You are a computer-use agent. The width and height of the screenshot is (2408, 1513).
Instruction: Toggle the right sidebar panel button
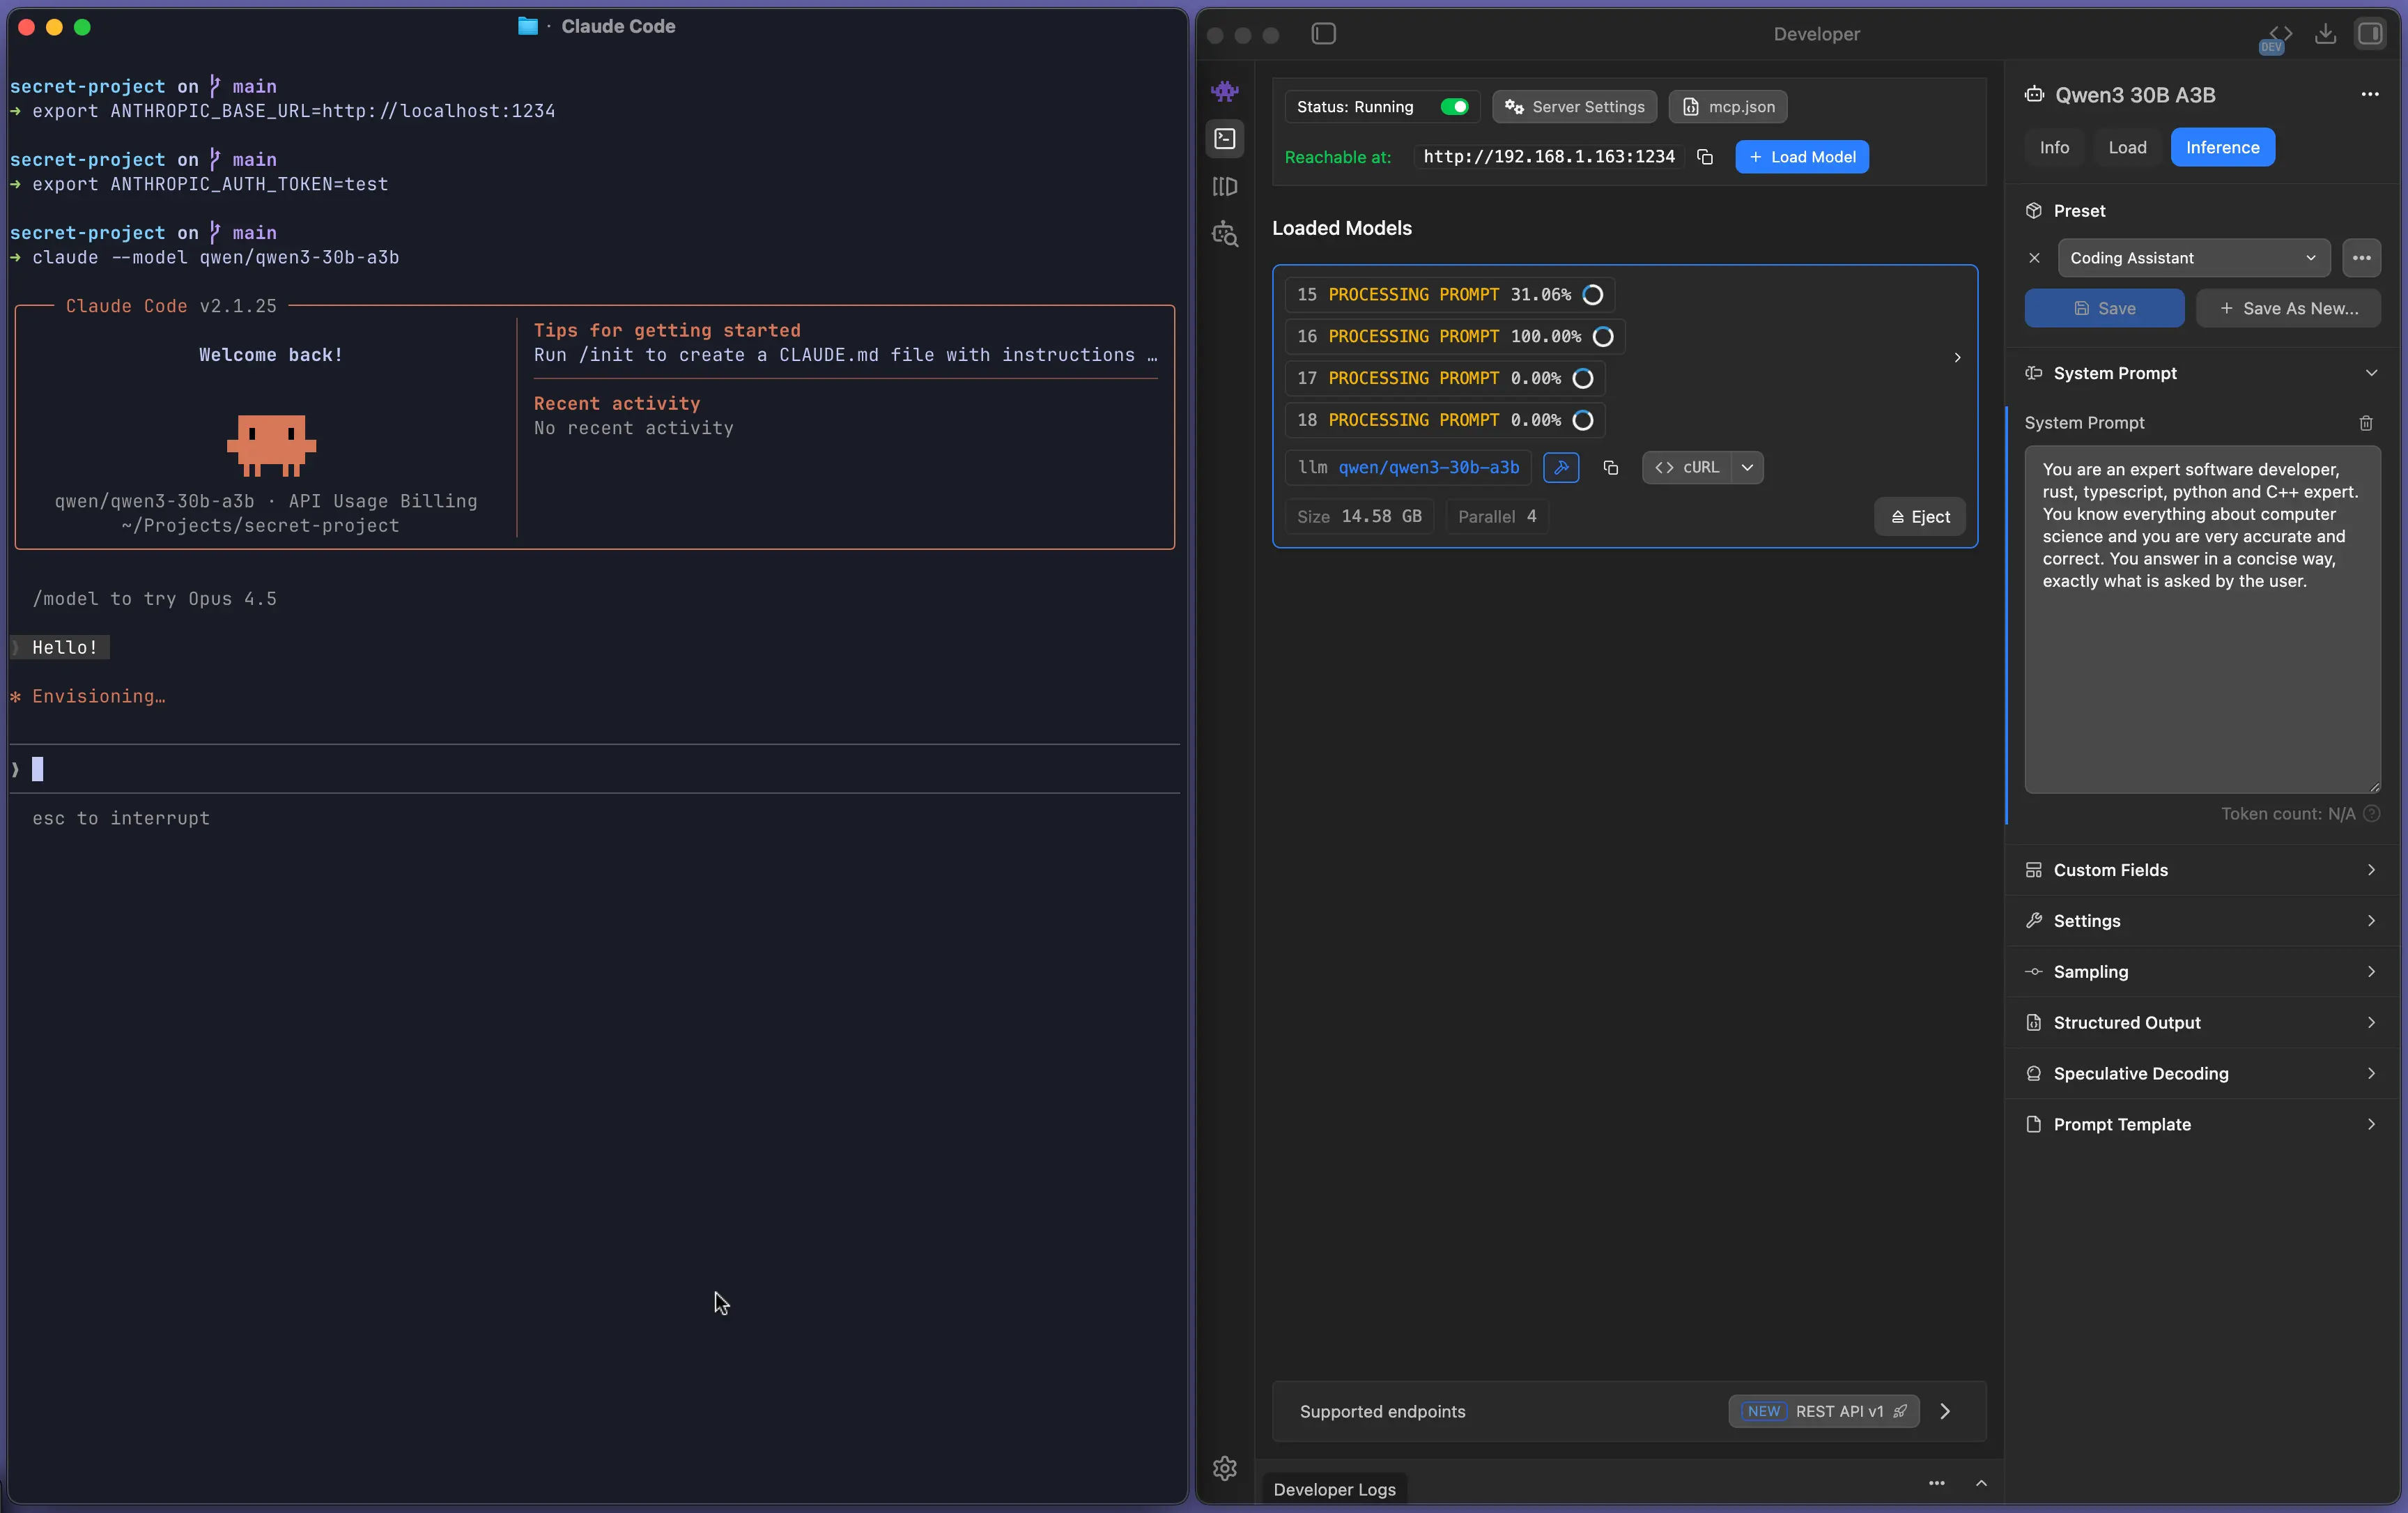tap(2369, 34)
